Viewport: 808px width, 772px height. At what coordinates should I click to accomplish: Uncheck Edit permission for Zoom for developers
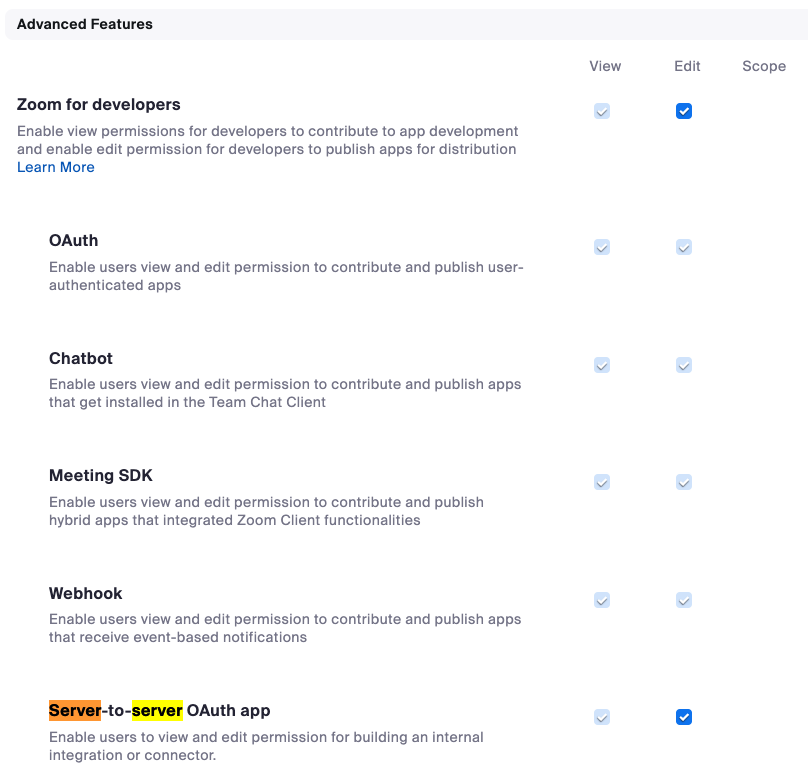click(x=684, y=111)
